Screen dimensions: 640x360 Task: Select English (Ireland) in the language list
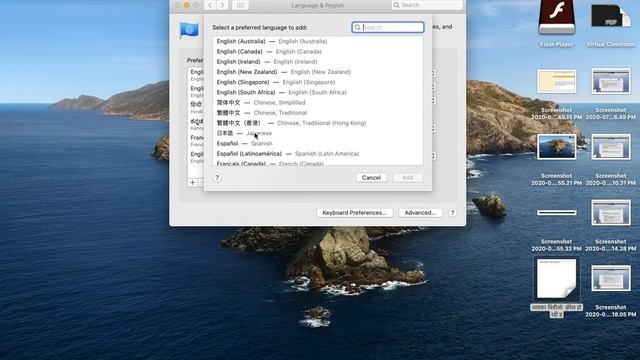pos(318,62)
